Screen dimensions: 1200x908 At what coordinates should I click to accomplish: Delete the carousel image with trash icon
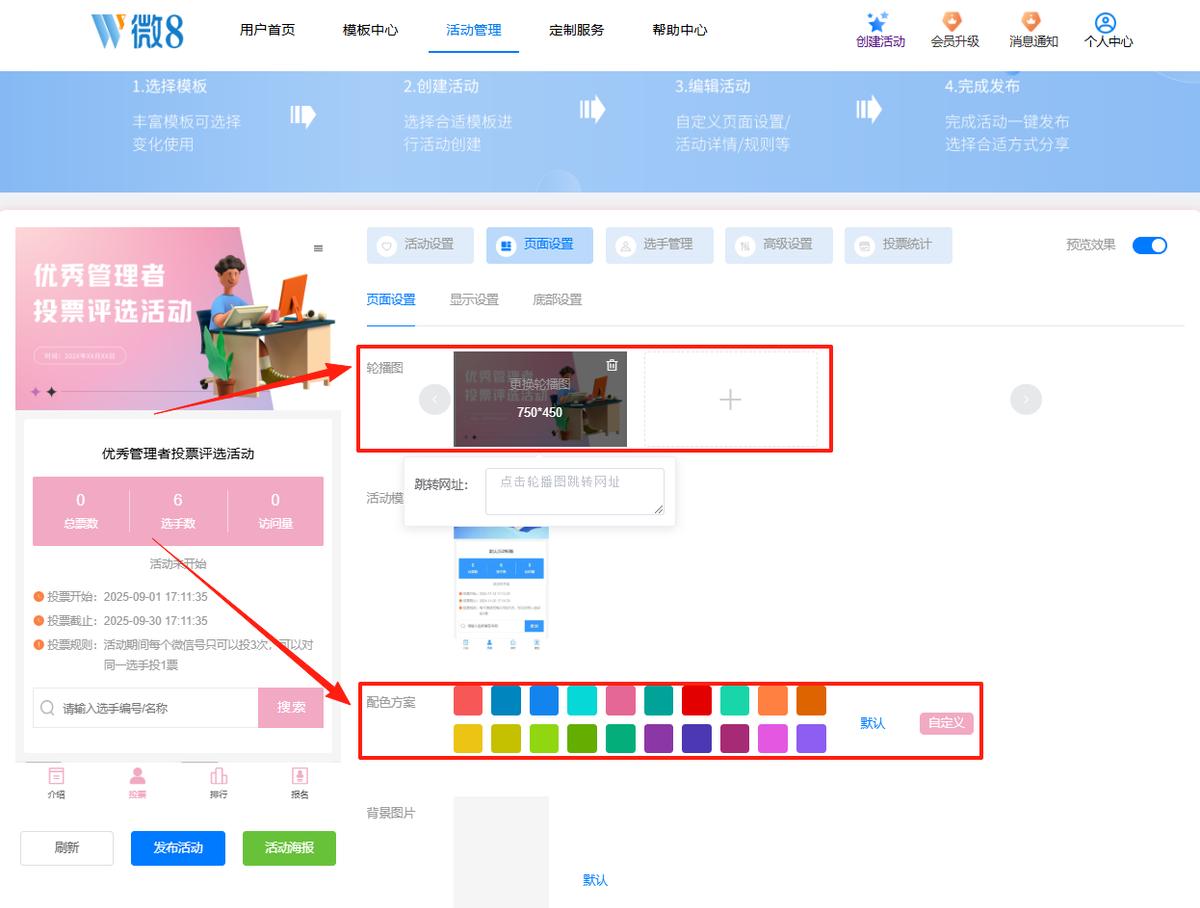[612, 366]
